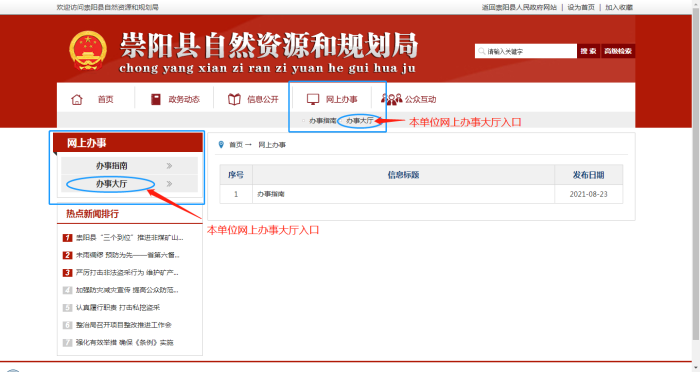This screenshot has width=700, height=372.
Task: Click chevron icon beside 办事指南 sidebar
Action: click(169, 166)
